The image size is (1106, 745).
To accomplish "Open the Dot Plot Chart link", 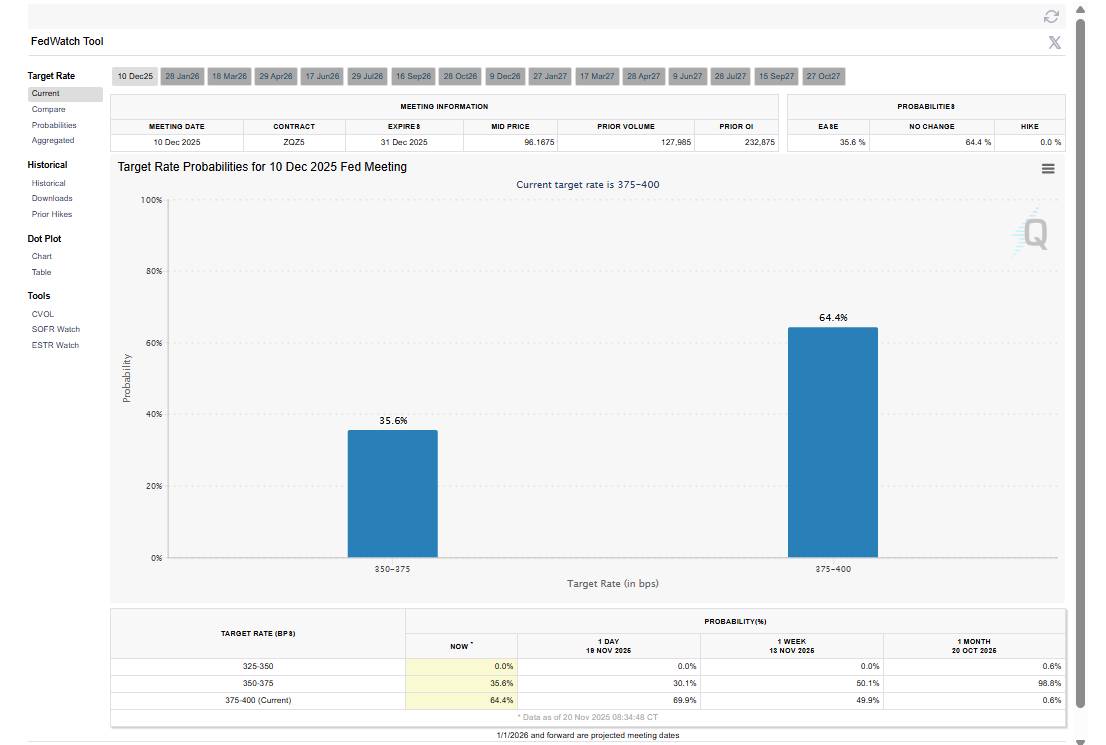I will click(42, 256).
